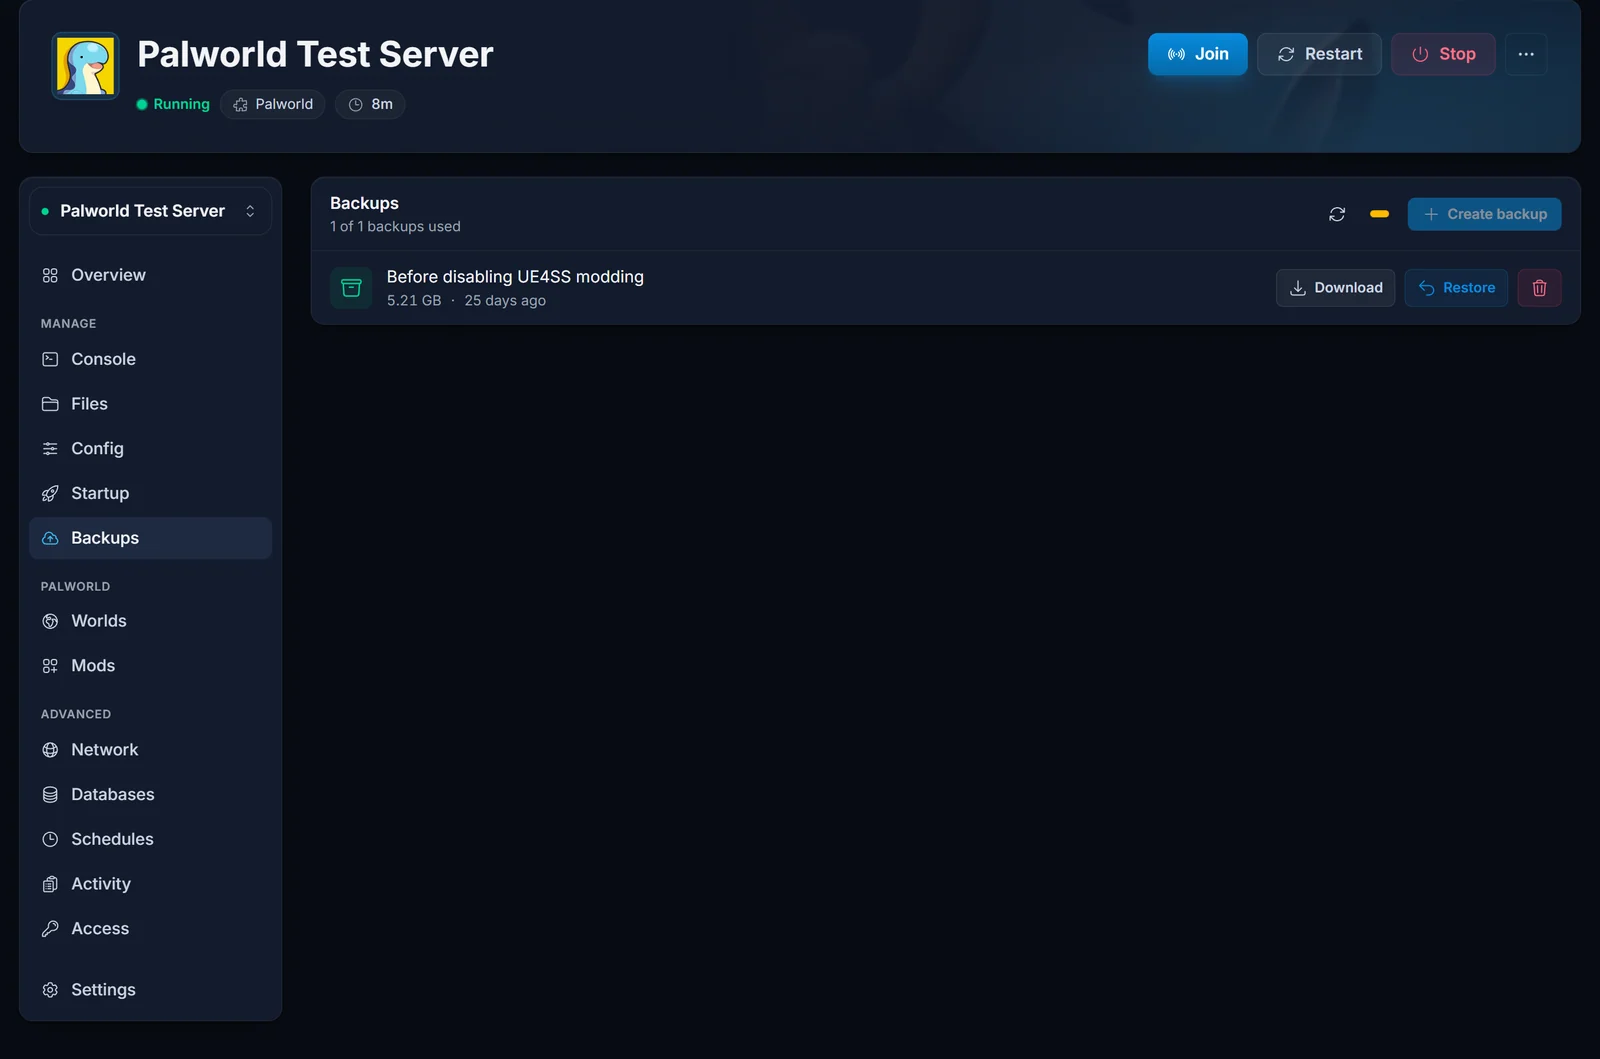
Task: Refresh the backups list
Action: click(1337, 214)
